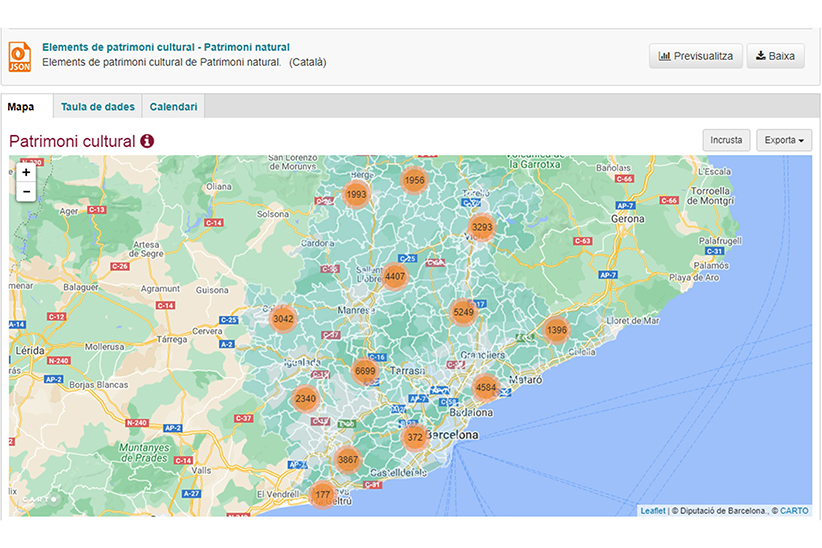This screenshot has height=548, width=822.
Task: Select the Mapa tab
Action: 21,107
